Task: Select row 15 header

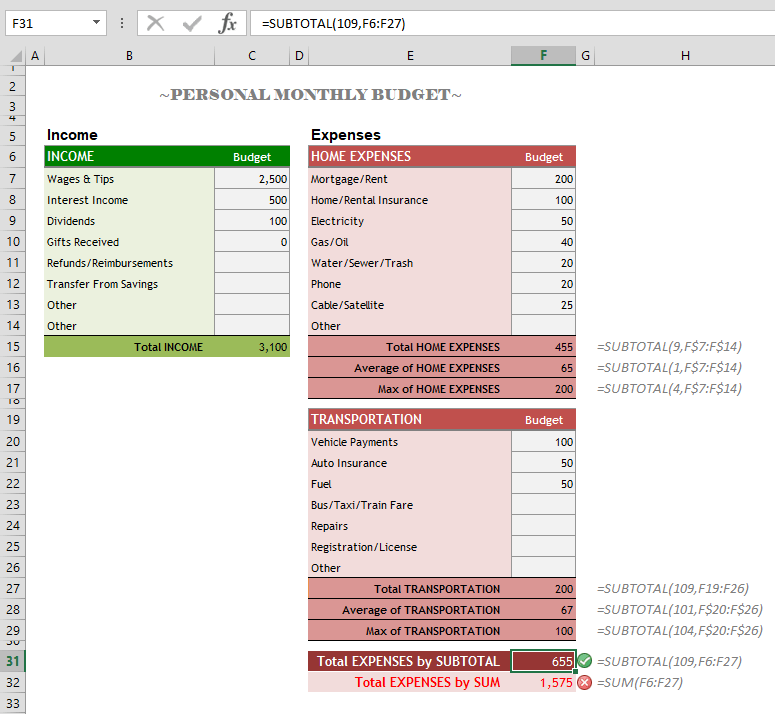Action: coord(13,346)
